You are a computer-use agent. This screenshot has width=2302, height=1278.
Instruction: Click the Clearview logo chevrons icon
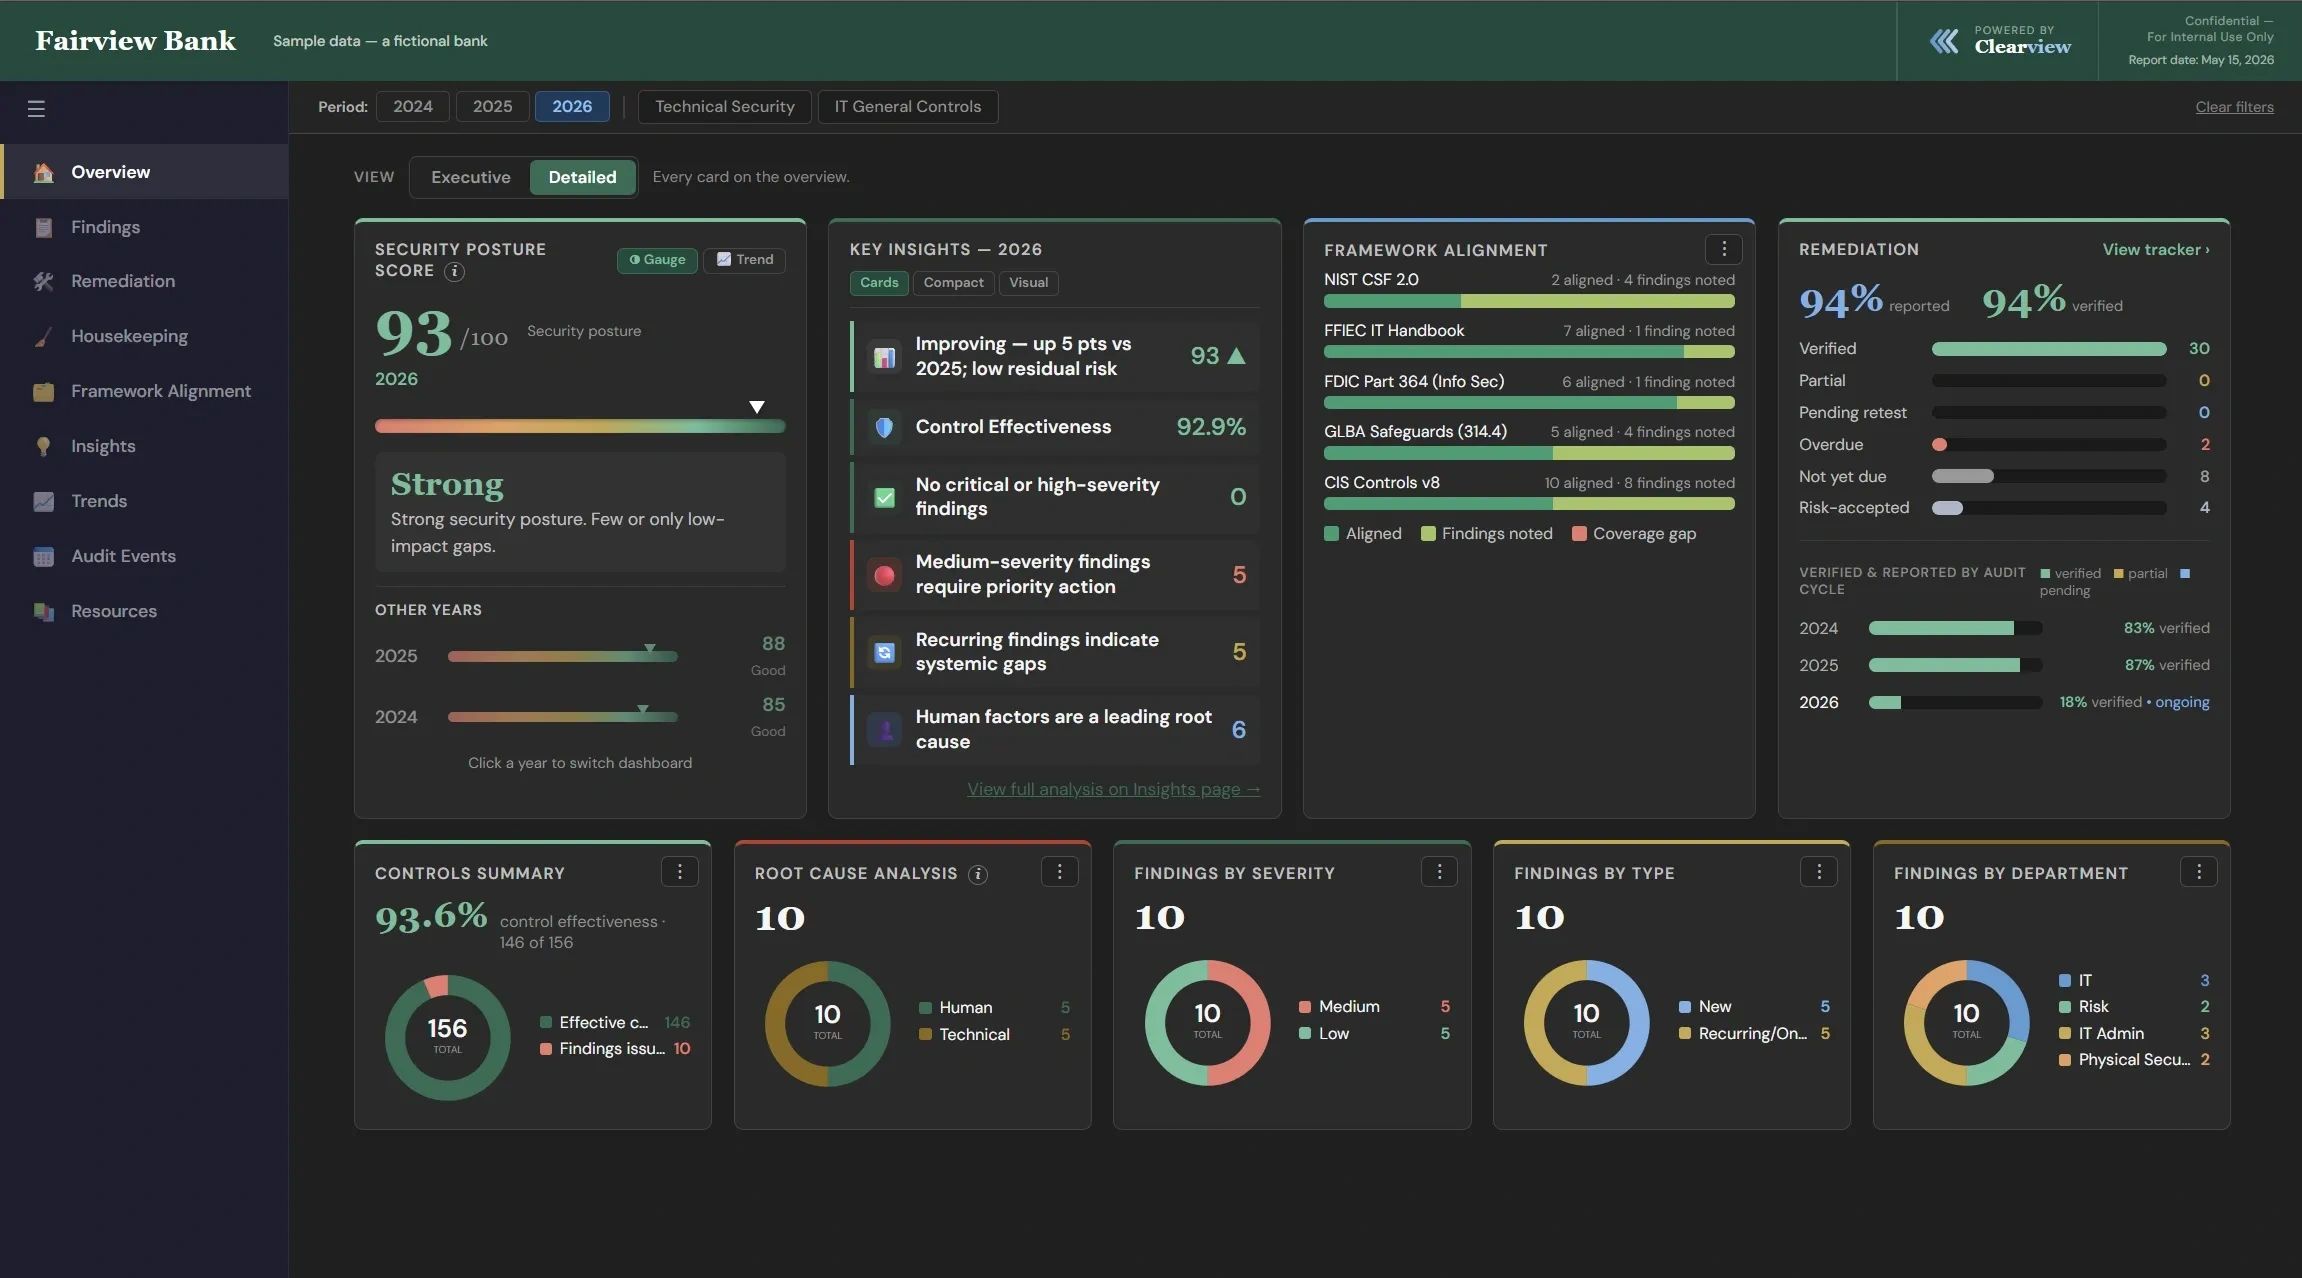(x=1944, y=41)
